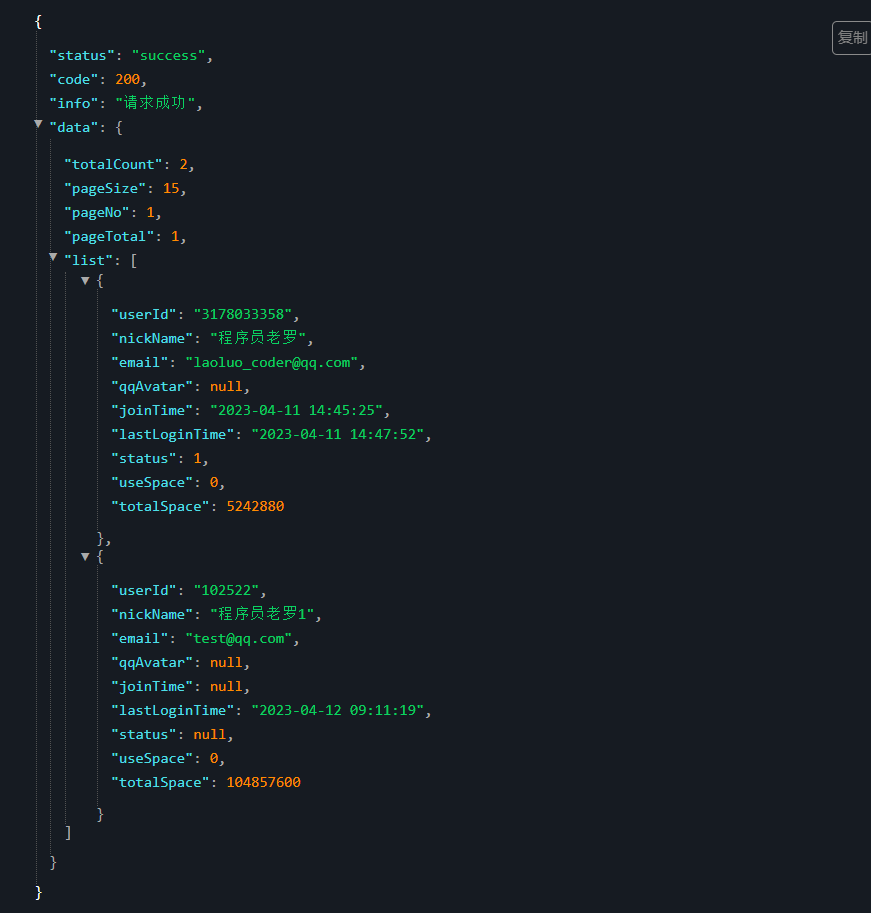Click the totalSpace value 5242880
The image size is (871, 913).
coord(256,507)
